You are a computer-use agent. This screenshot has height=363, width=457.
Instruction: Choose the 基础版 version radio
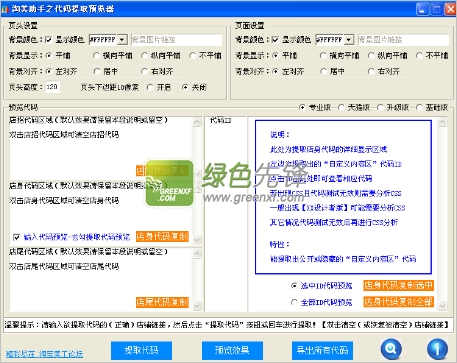pos(419,107)
